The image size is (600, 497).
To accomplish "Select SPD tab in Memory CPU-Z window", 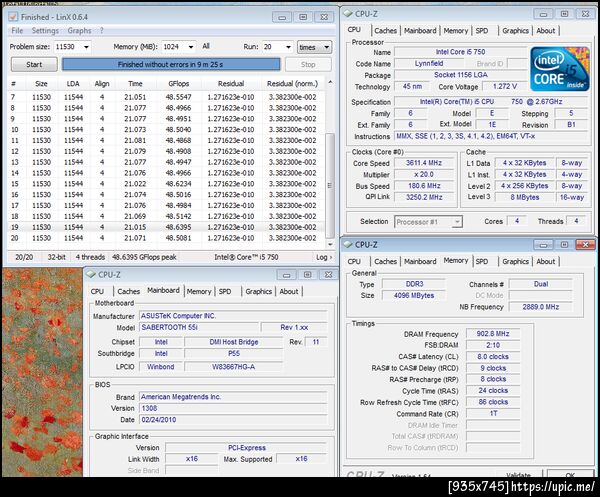I will 482,261.
